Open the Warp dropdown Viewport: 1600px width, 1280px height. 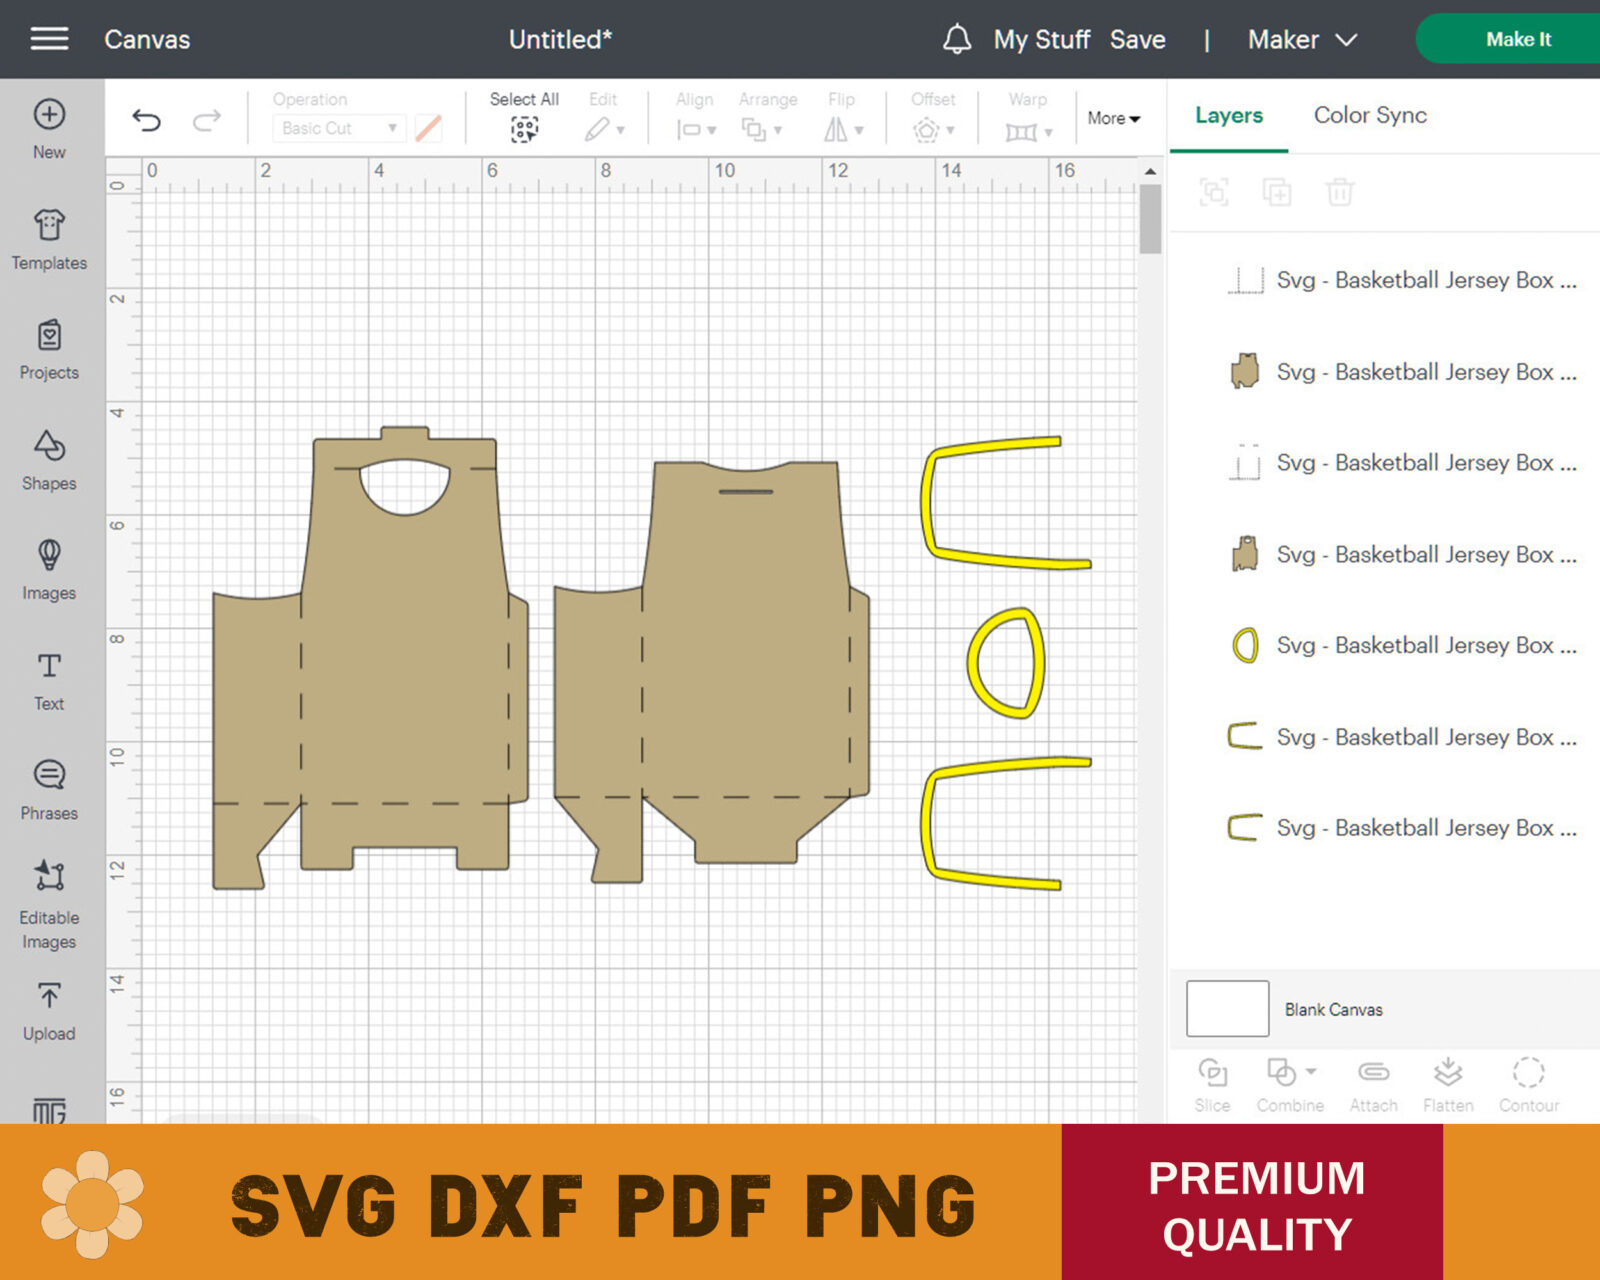click(1028, 131)
